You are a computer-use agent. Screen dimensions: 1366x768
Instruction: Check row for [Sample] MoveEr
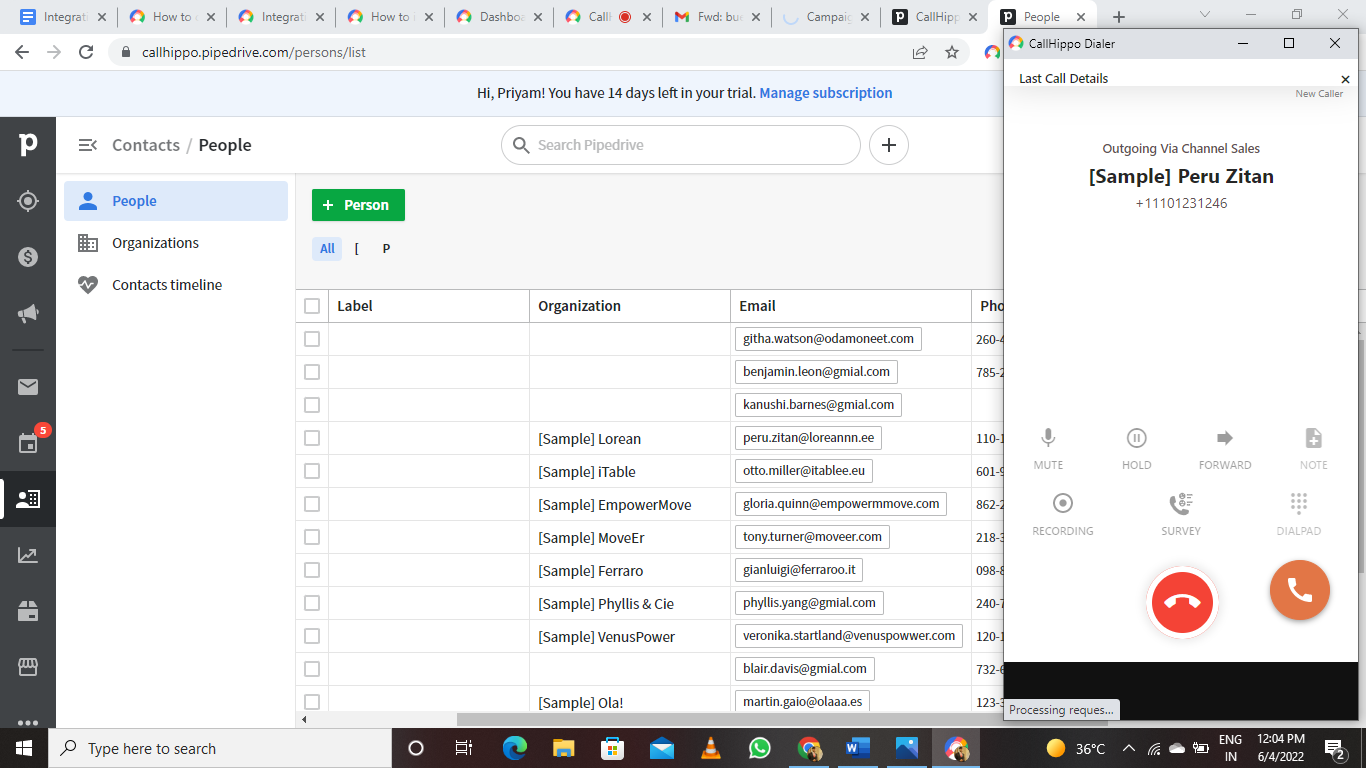312,537
